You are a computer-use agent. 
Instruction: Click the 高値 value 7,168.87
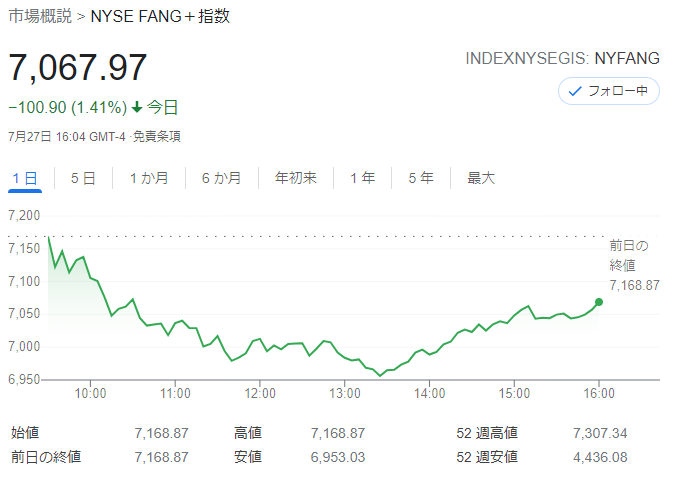338,433
